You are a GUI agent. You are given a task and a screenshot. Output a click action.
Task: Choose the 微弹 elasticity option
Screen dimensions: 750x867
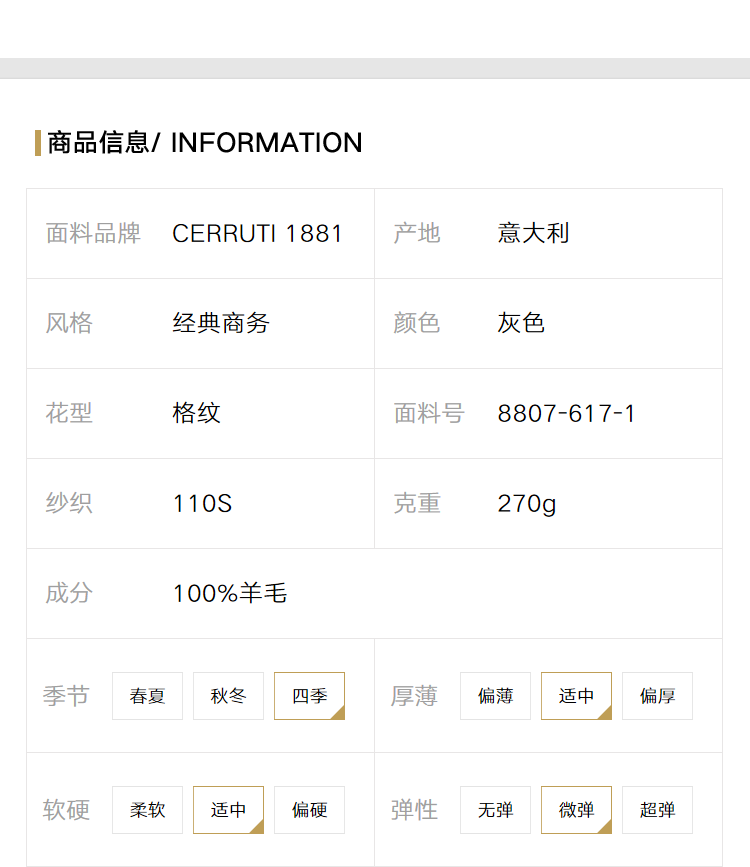click(576, 809)
